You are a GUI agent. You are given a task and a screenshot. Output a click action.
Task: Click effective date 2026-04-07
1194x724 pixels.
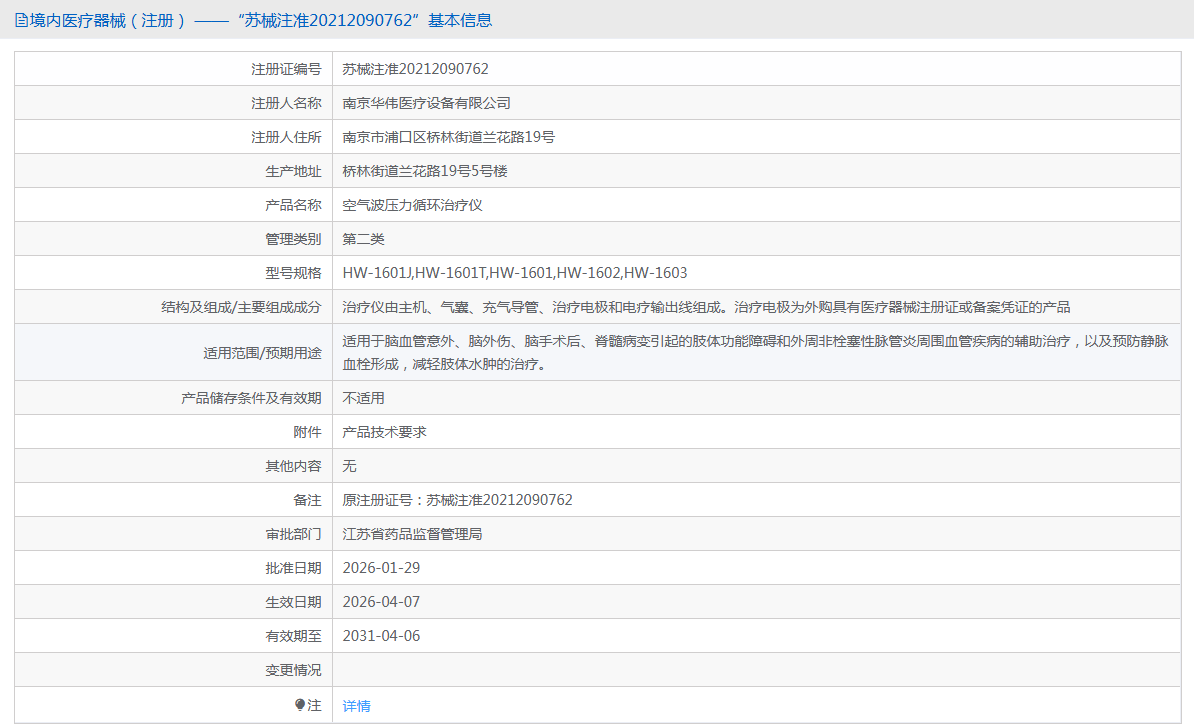[x=382, y=602]
